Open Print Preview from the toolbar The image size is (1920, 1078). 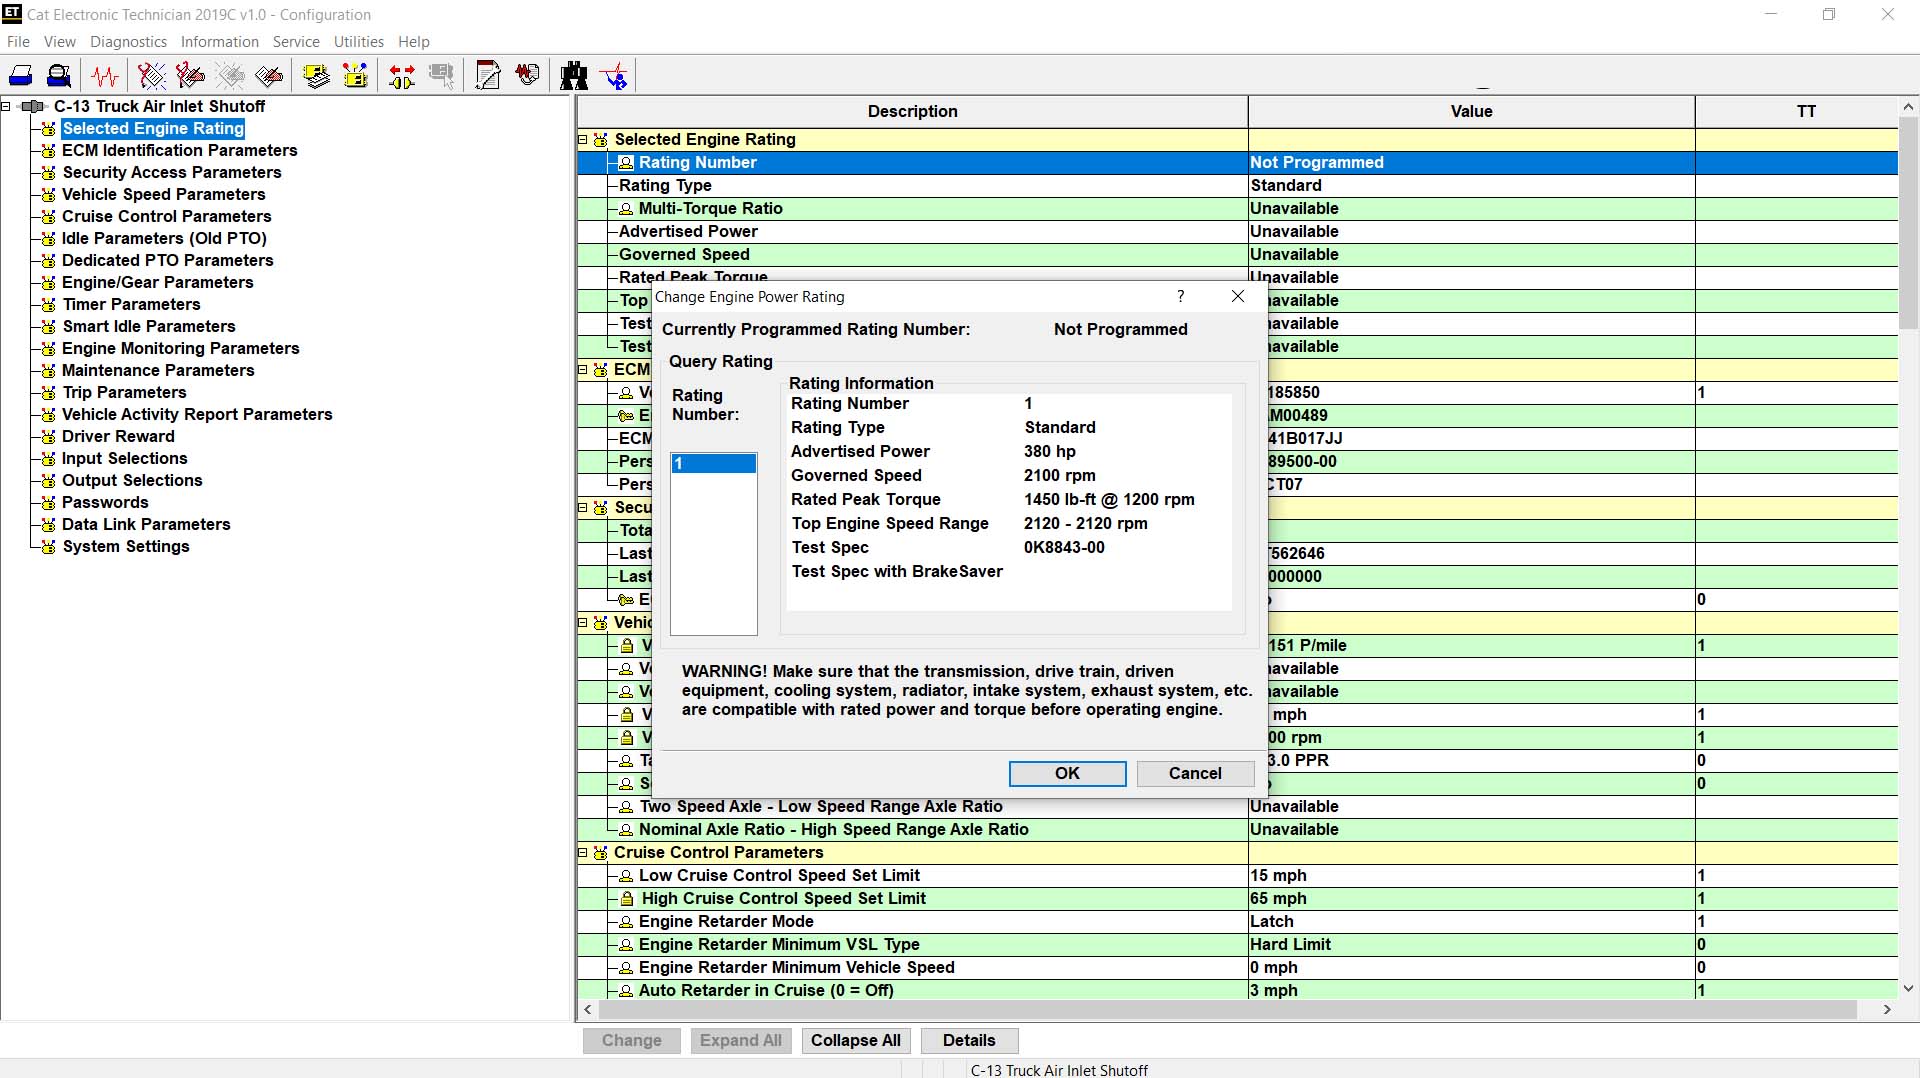(x=58, y=75)
